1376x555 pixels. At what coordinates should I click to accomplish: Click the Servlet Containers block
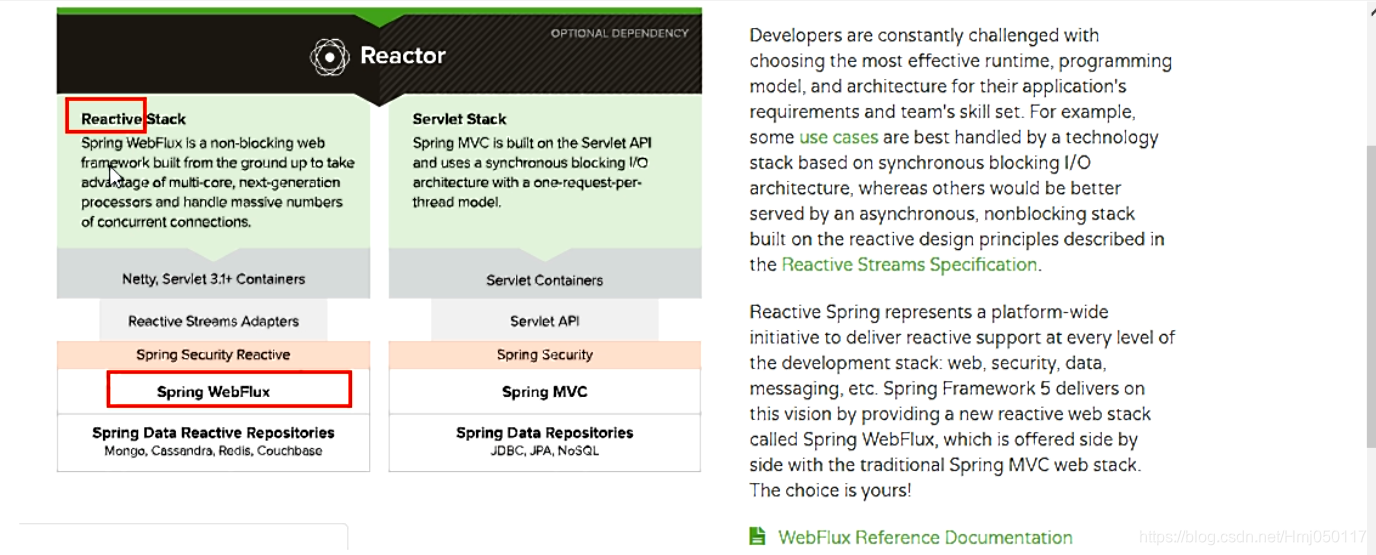pyautogui.click(x=544, y=280)
